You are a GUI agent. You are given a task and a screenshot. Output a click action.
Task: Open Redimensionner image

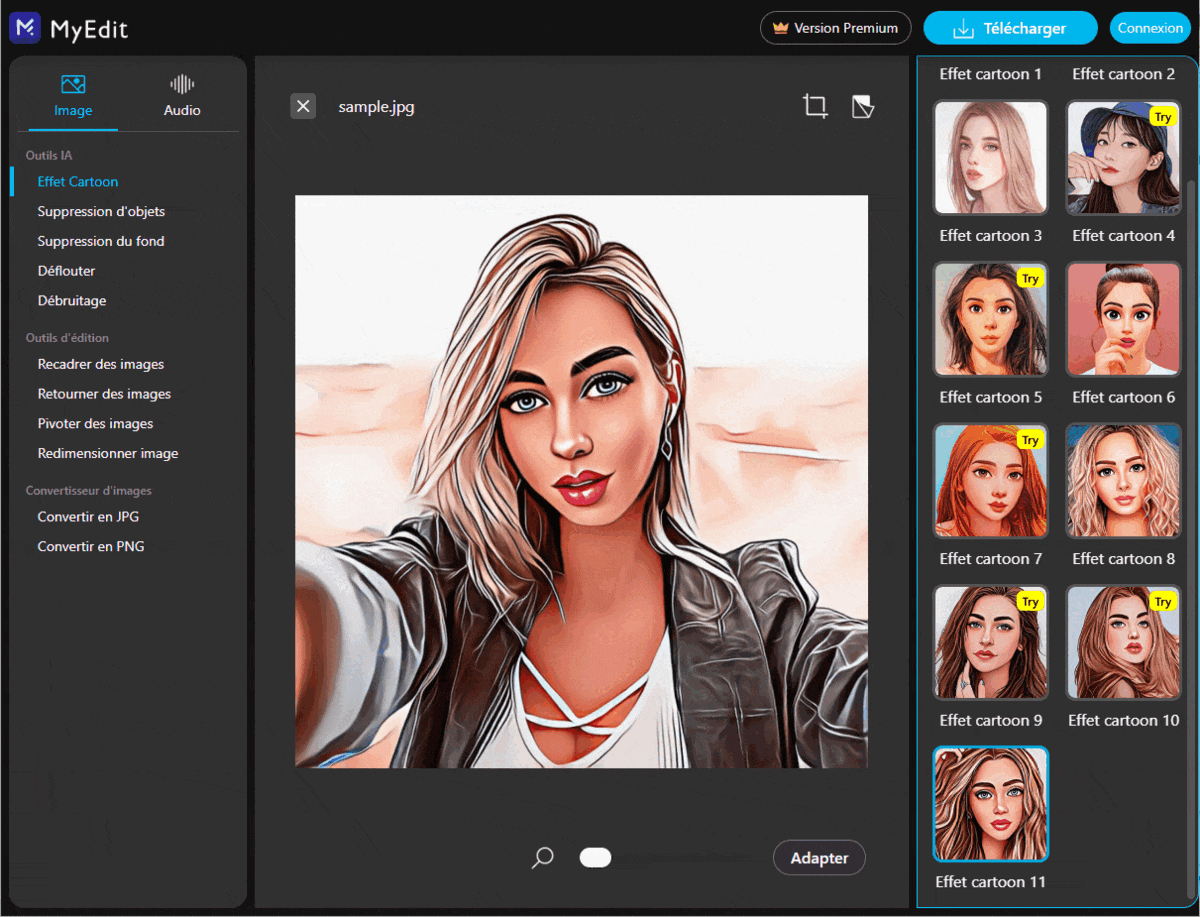[107, 453]
